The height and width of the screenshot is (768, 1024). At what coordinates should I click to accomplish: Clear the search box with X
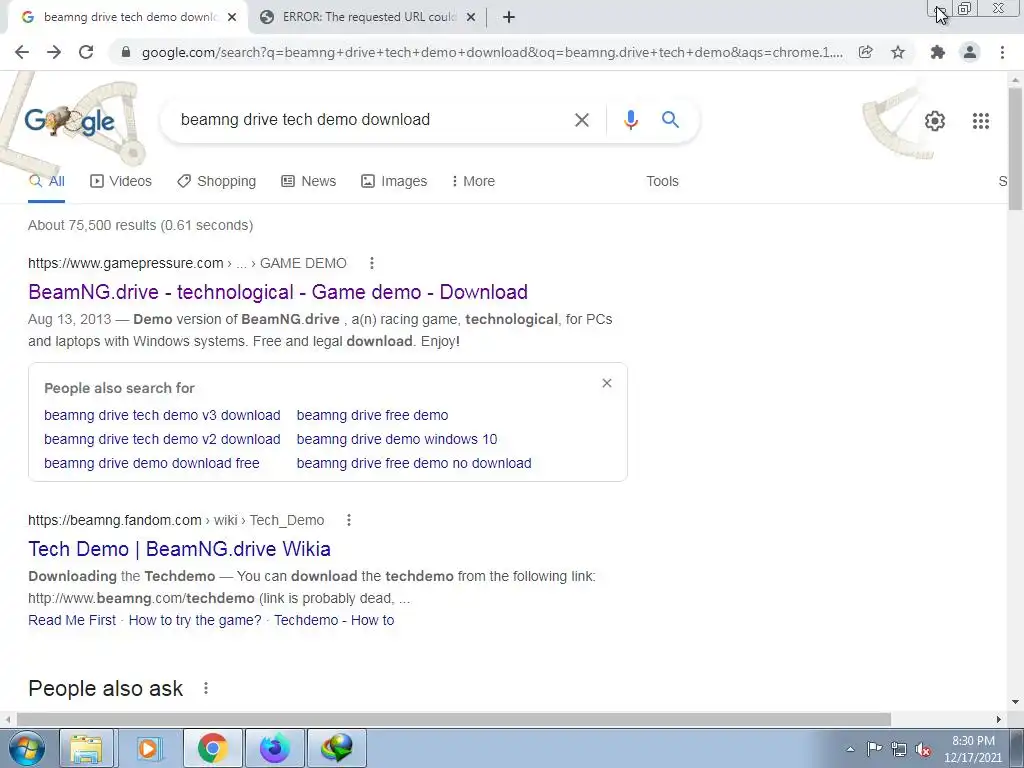pos(581,120)
